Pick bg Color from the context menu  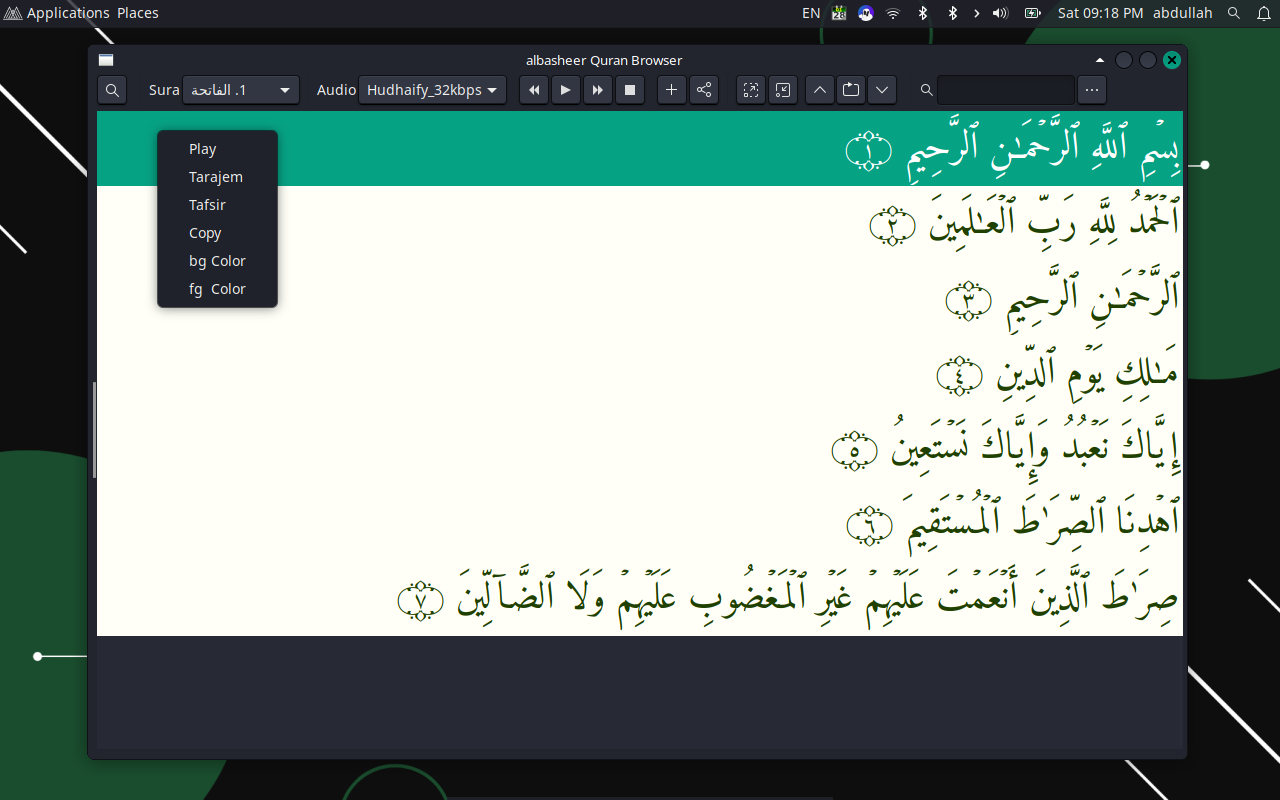point(217,261)
